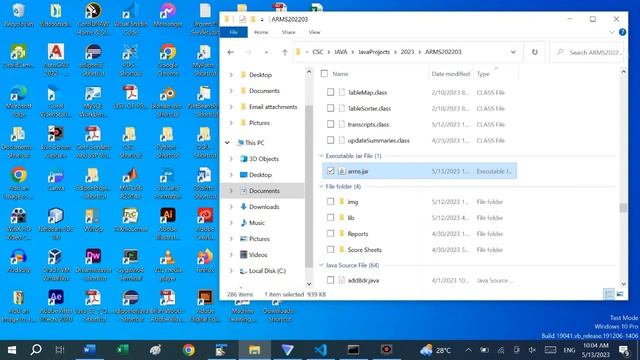The width and height of the screenshot is (640, 360).
Task: Open recent locations dropdown arrow
Action: coord(266,52)
